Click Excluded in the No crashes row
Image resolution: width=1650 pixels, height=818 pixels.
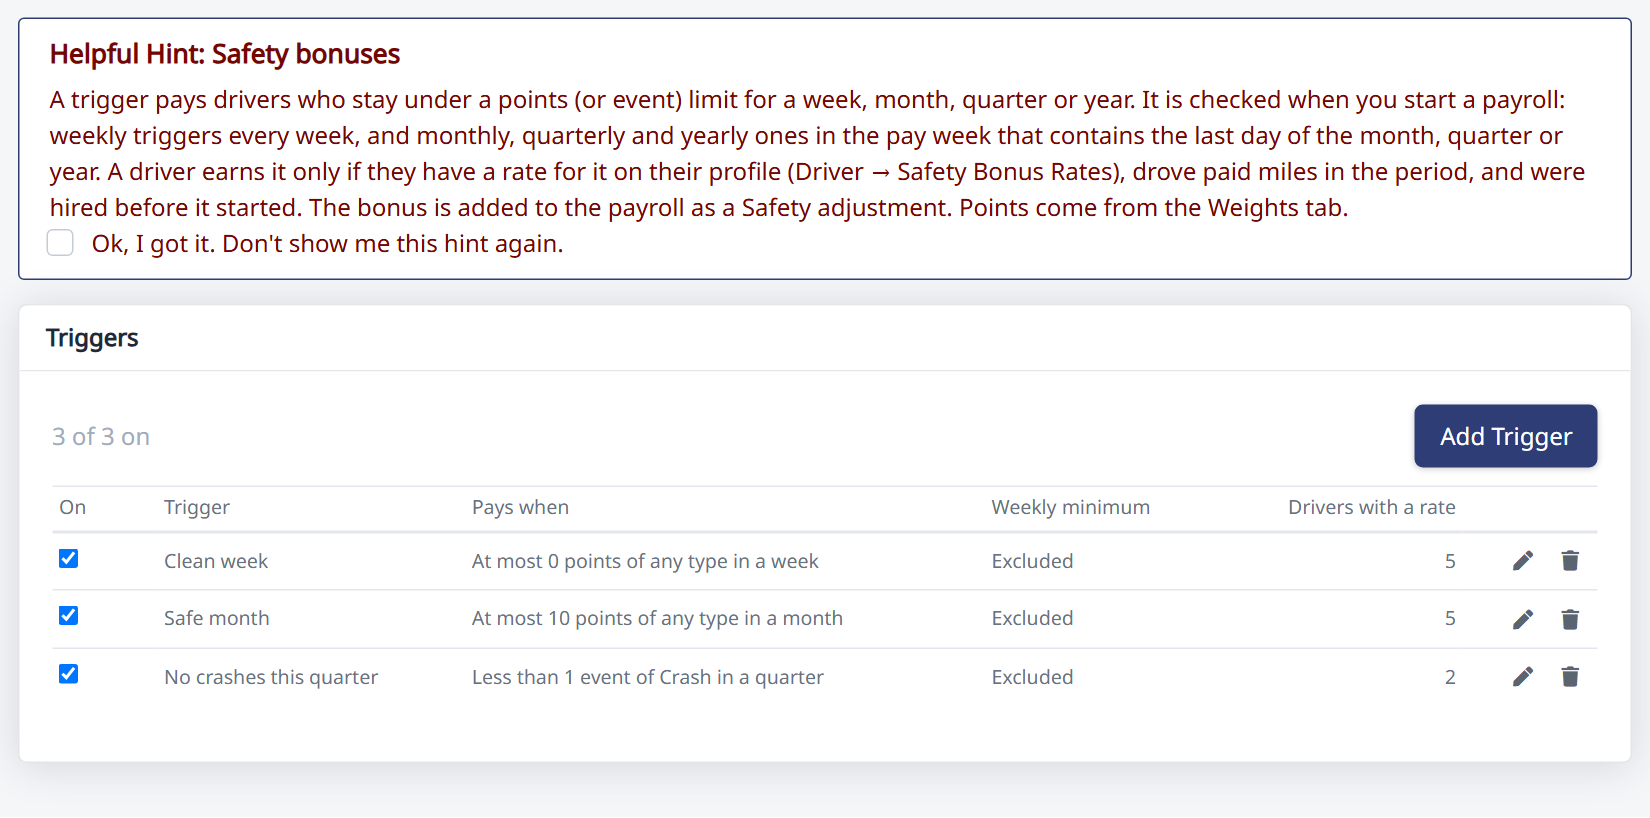click(x=1032, y=677)
